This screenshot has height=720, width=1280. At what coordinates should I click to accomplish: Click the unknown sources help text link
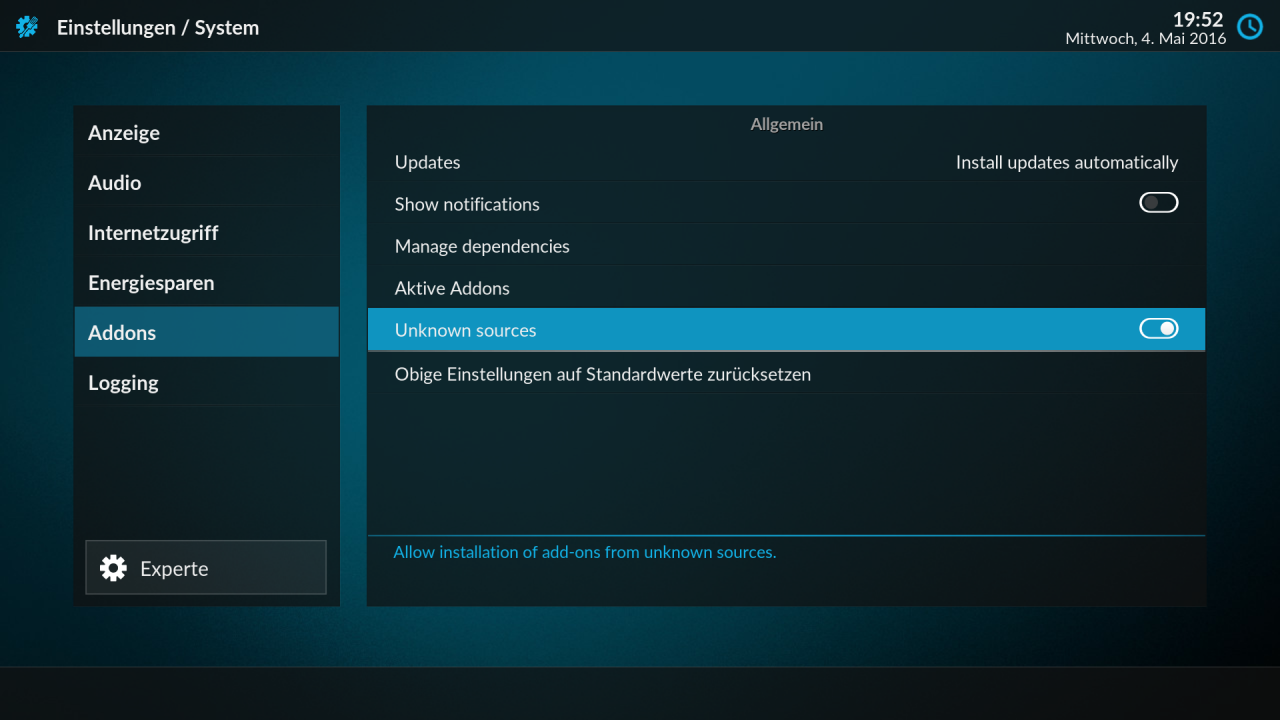point(584,551)
